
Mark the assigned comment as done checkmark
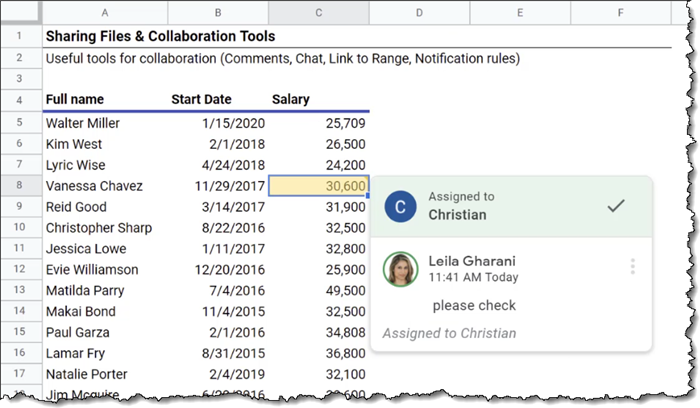pyautogui.click(x=616, y=206)
